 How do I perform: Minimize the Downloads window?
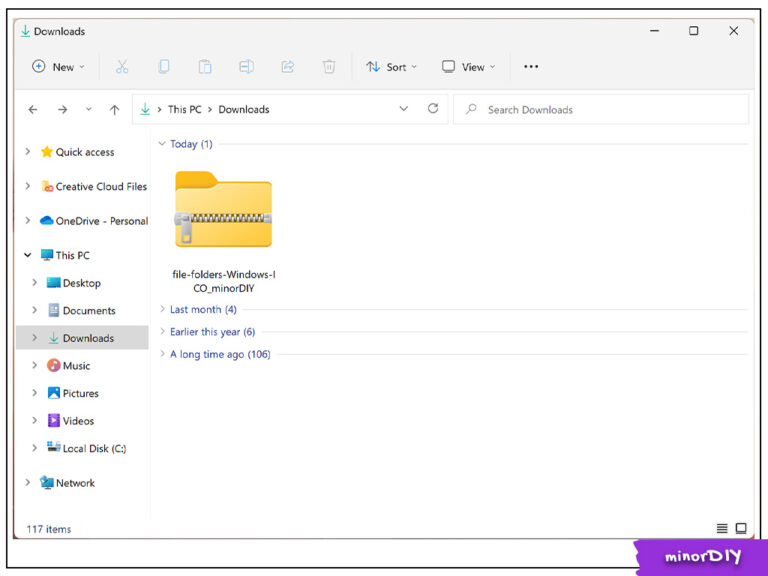point(654,31)
